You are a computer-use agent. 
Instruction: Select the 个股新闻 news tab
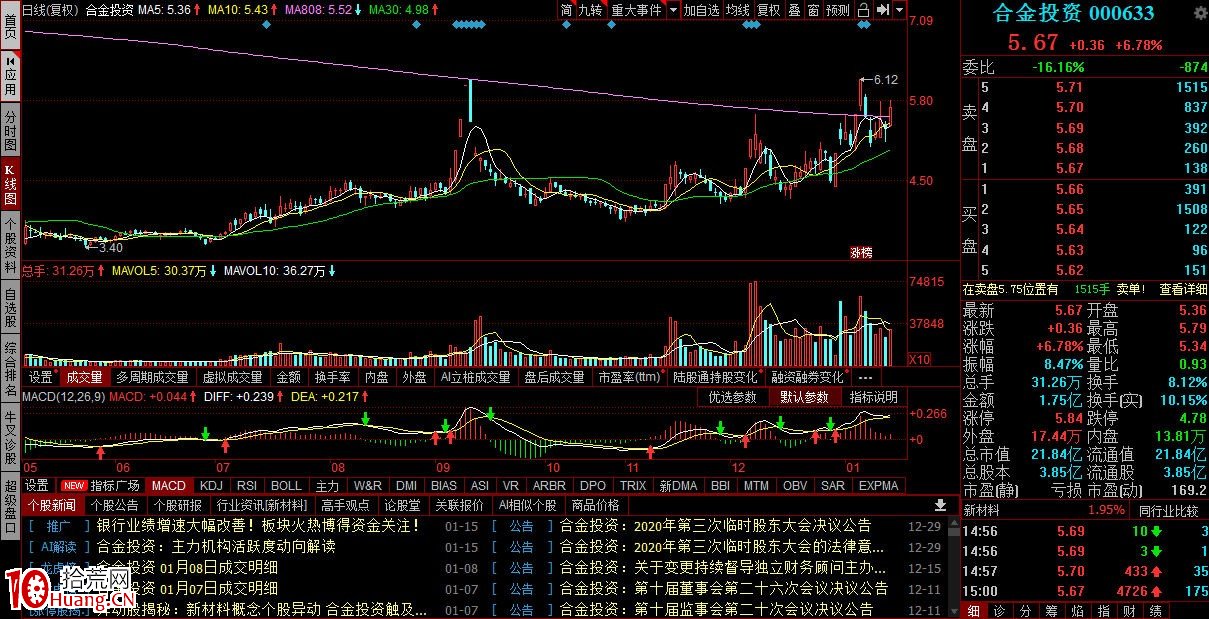point(52,505)
